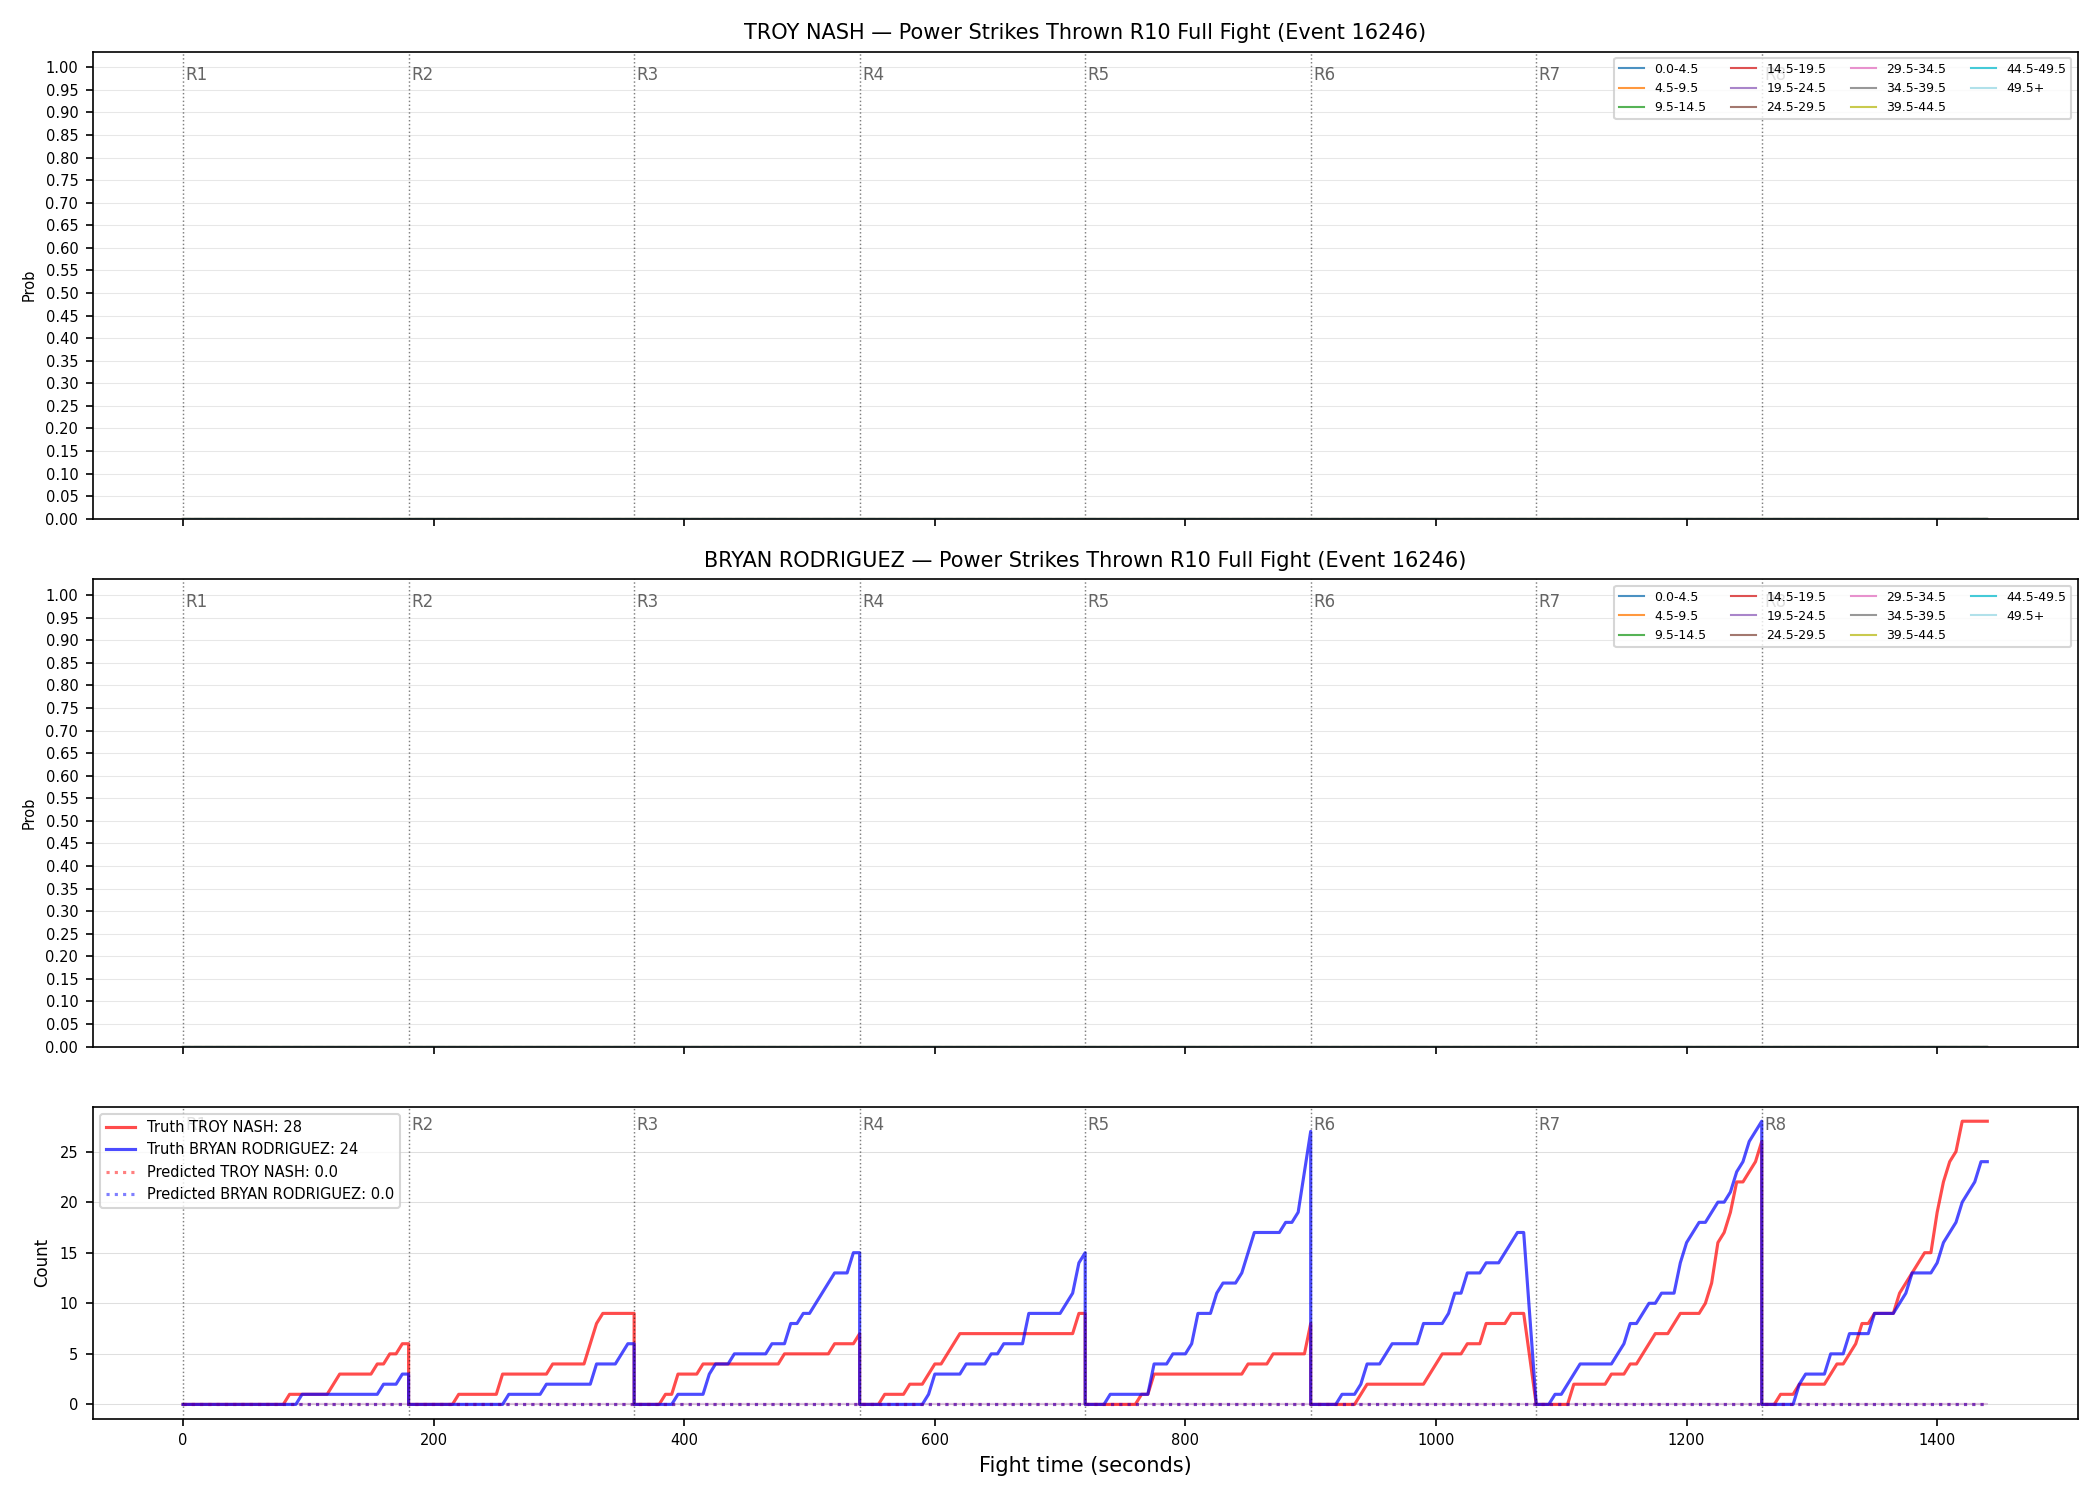
Task: Pick '34.5-39.5' legend entry in the BRYAN RODRIGUEZ chart
Action: pyautogui.click(x=1899, y=616)
